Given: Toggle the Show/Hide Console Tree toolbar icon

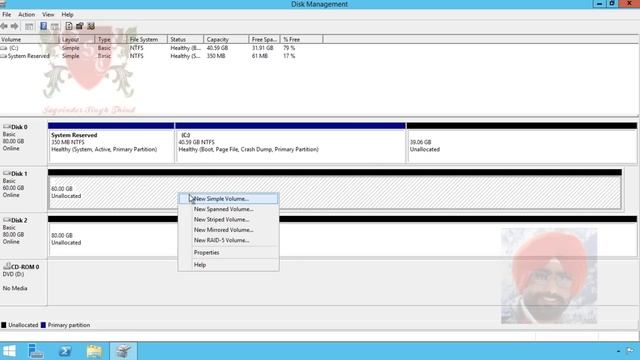Looking at the screenshot, I should coord(29,26).
